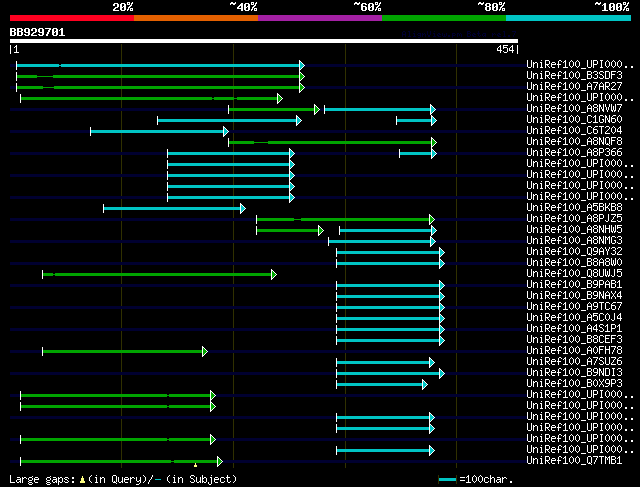Click the cyan ~100% identity legend segment
Image resolution: width=640 pixels, height=487 pixels.
click(x=569, y=18)
